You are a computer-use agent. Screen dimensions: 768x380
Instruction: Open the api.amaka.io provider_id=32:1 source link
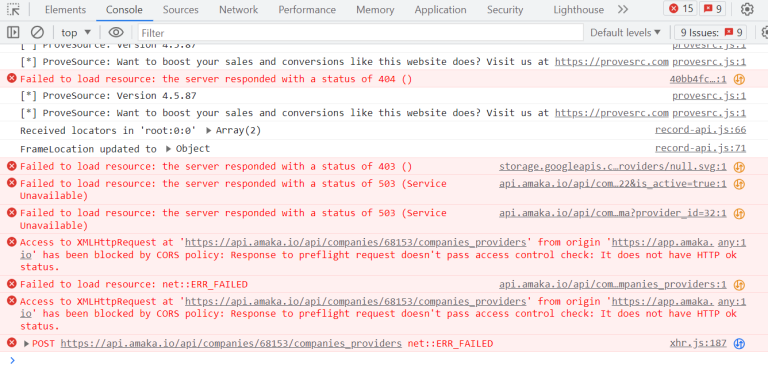(x=613, y=213)
